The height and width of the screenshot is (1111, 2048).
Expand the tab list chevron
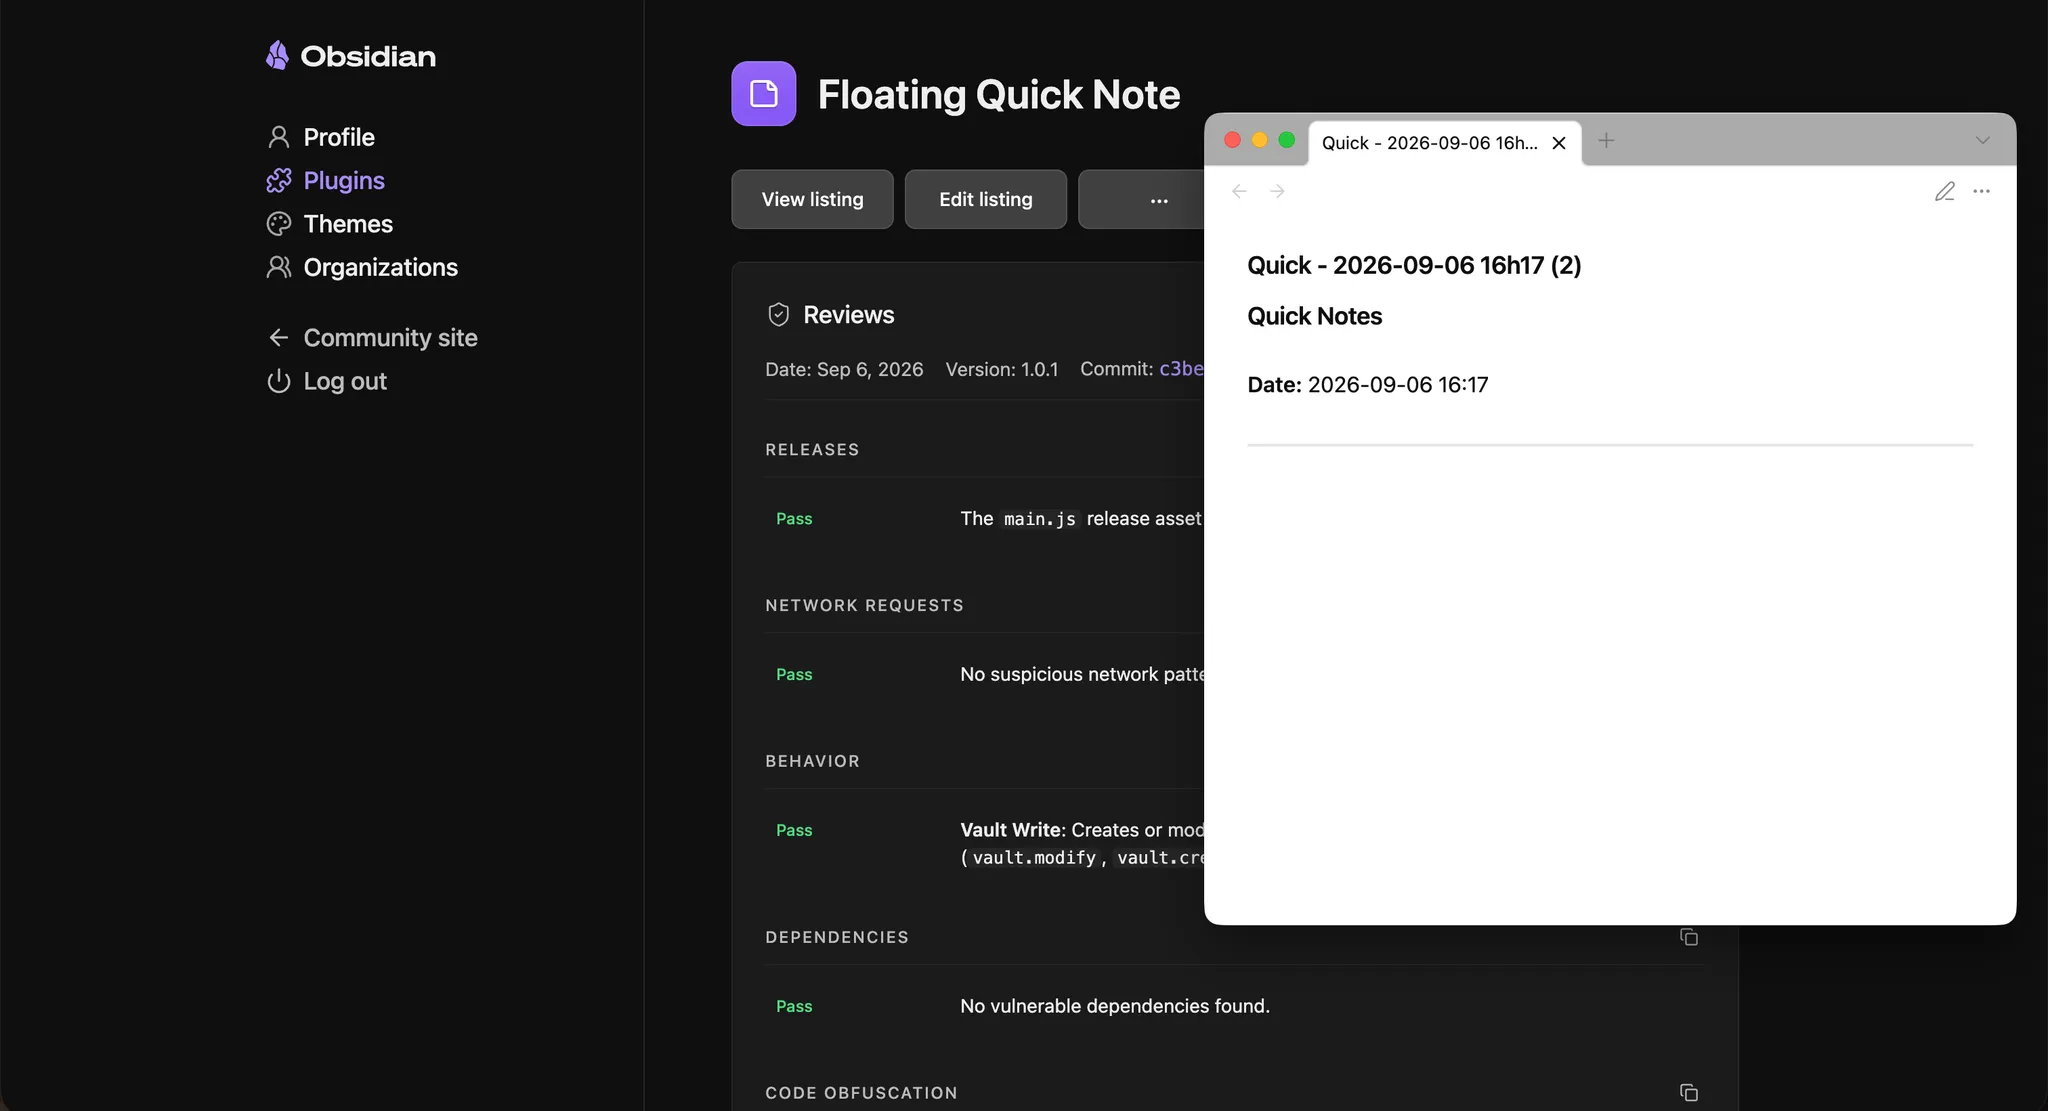(x=1983, y=141)
